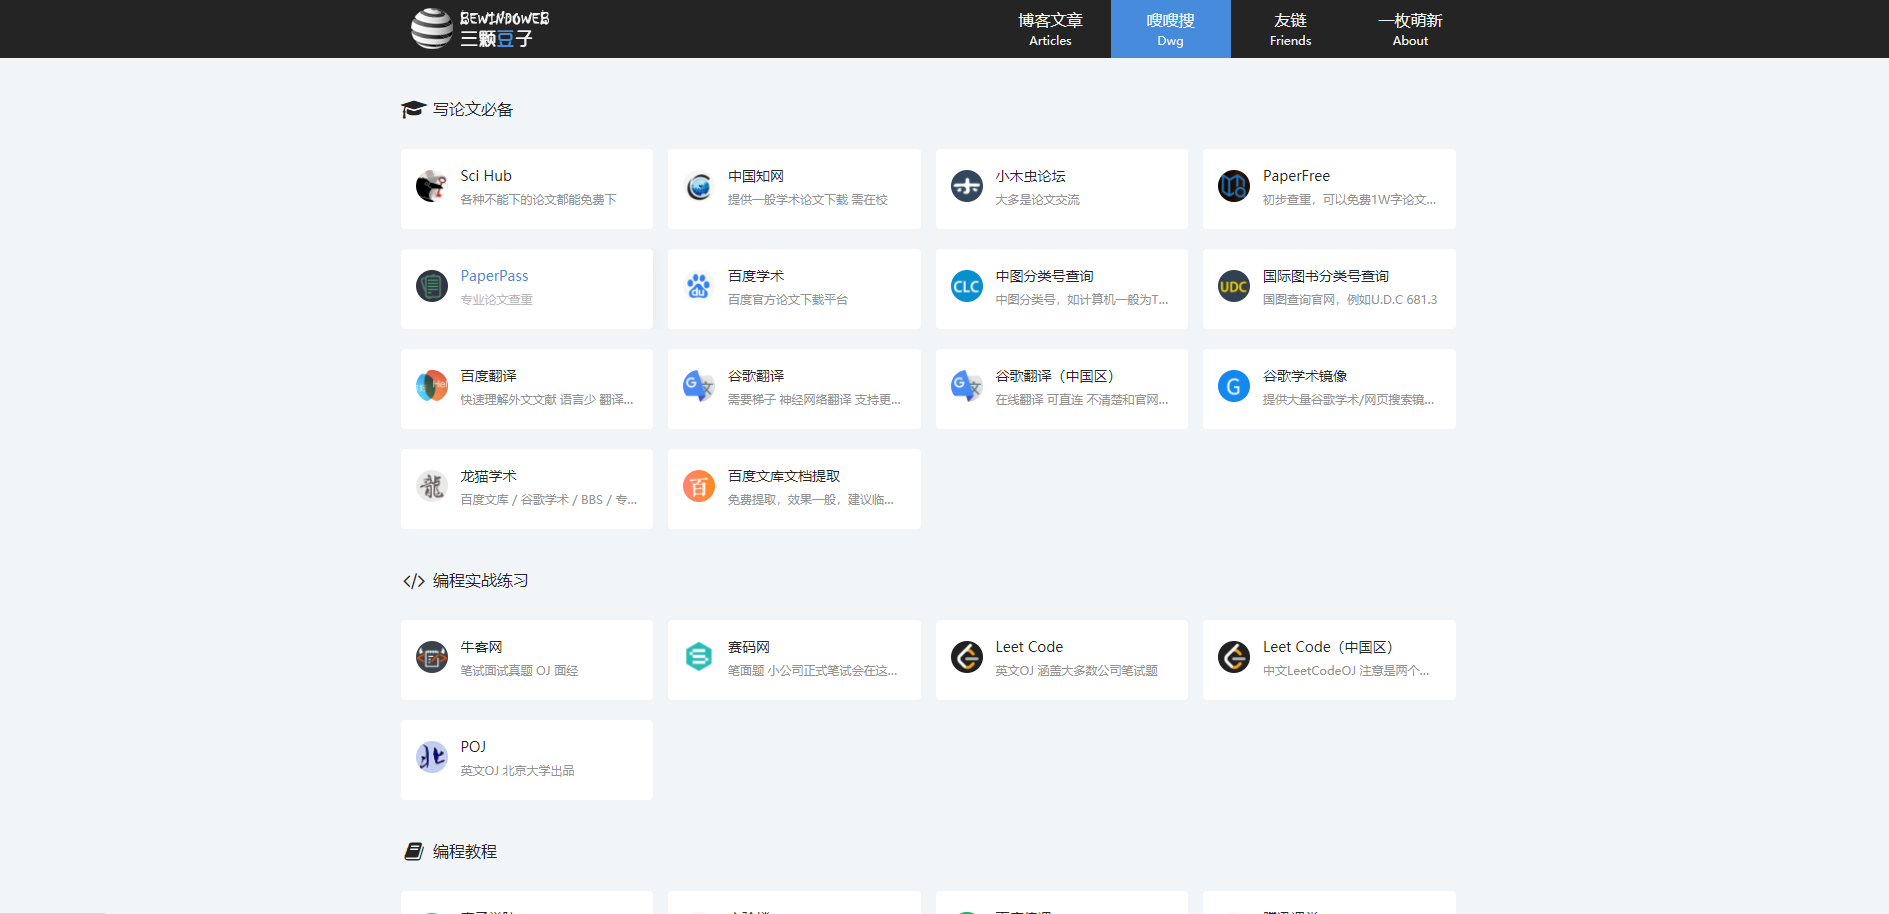Click the 中国知网 globe icon

tap(699, 186)
